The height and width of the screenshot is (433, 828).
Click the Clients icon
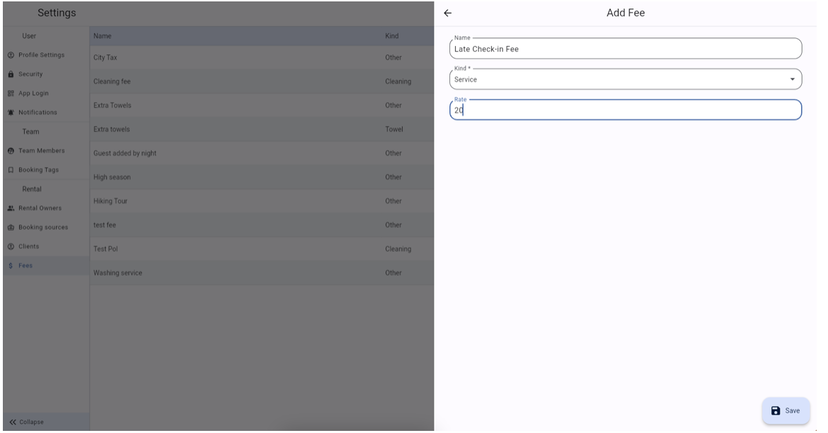(11, 247)
